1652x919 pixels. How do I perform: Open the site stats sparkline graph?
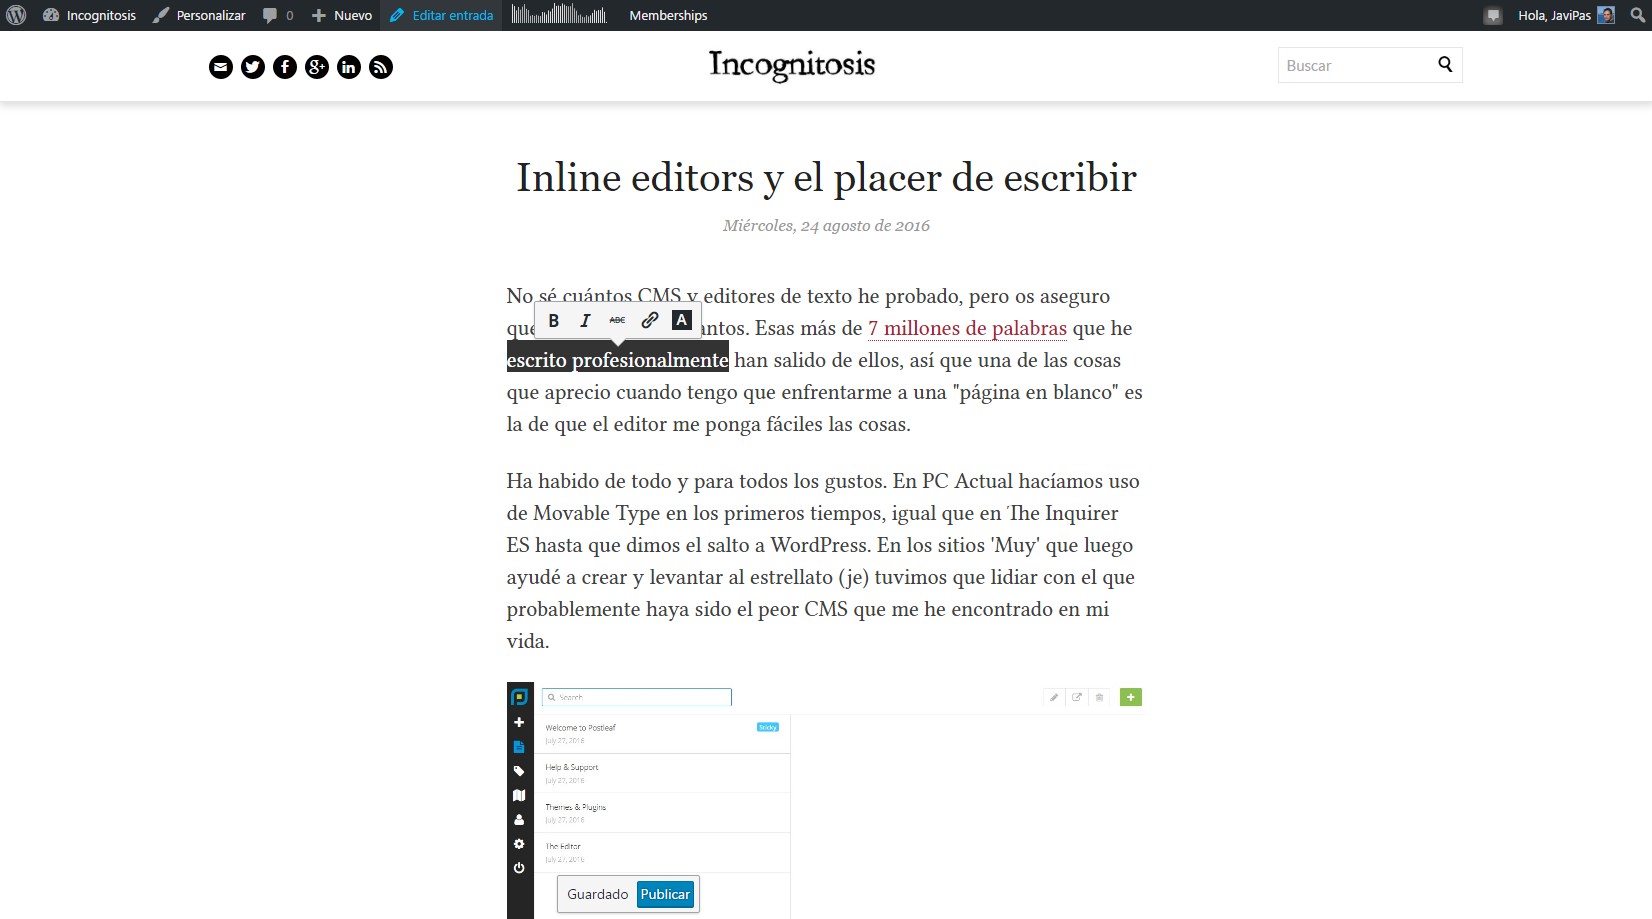pos(559,14)
